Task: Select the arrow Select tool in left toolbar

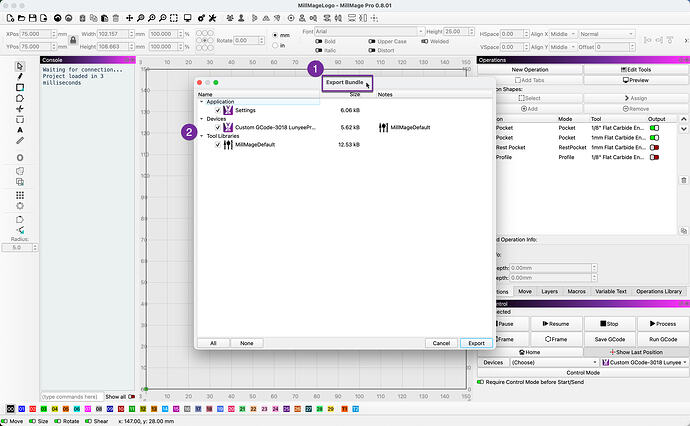Action: point(20,65)
